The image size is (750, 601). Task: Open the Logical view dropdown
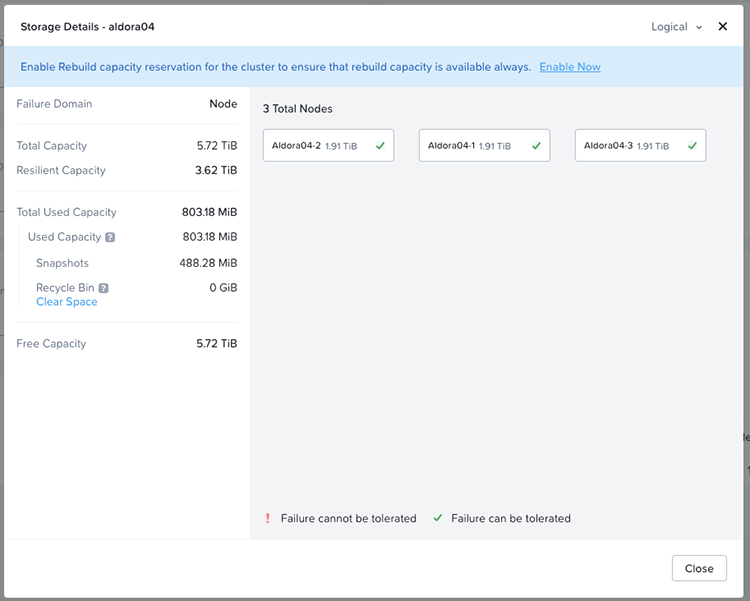click(677, 27)
